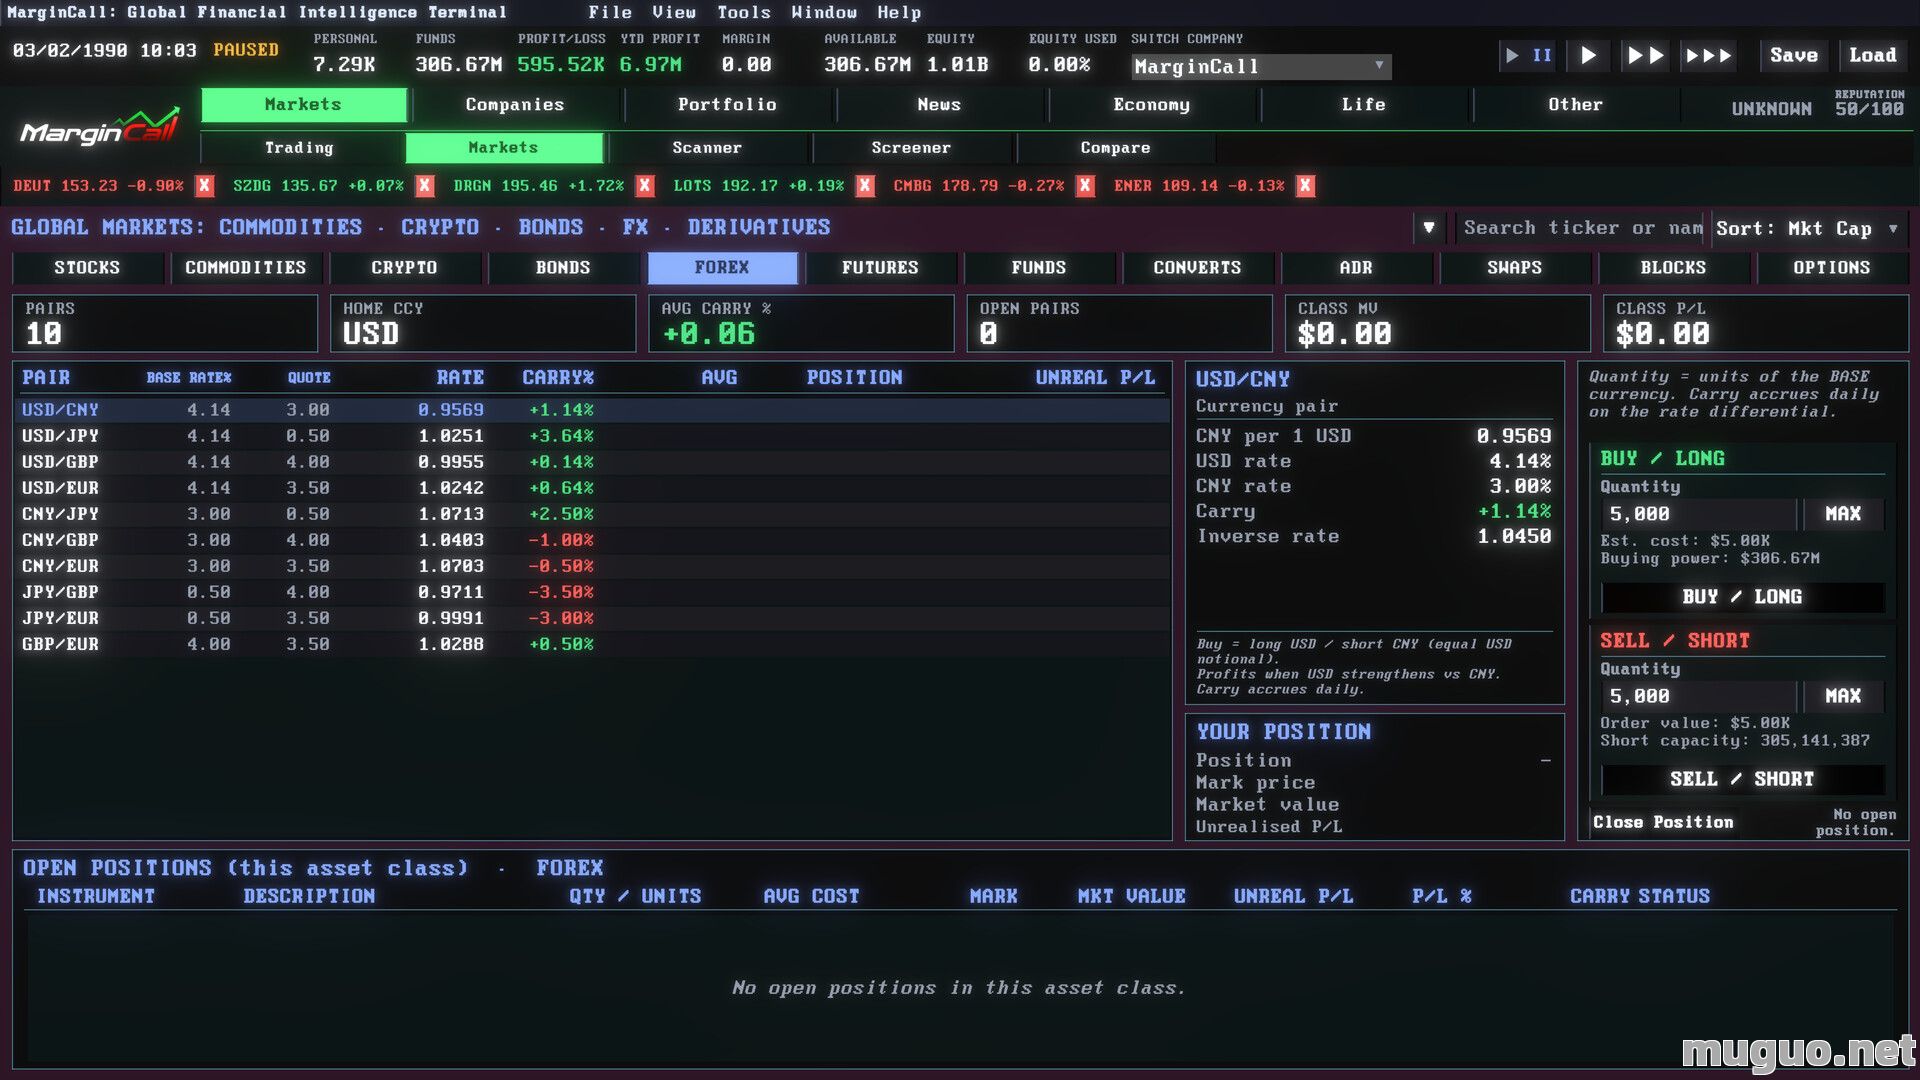1920x1080 pixels.
Task: Select the OPTIONS asset class tab
Action: [x=1832, y=268]
